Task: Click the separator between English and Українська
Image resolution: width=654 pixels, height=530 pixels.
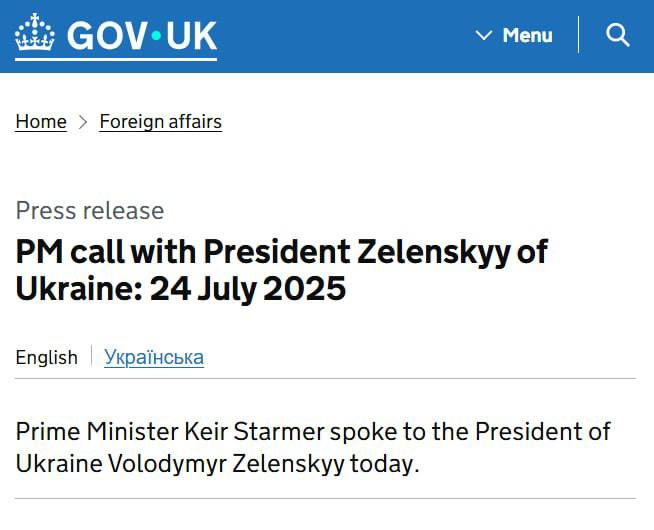Action: click(91, 355)
